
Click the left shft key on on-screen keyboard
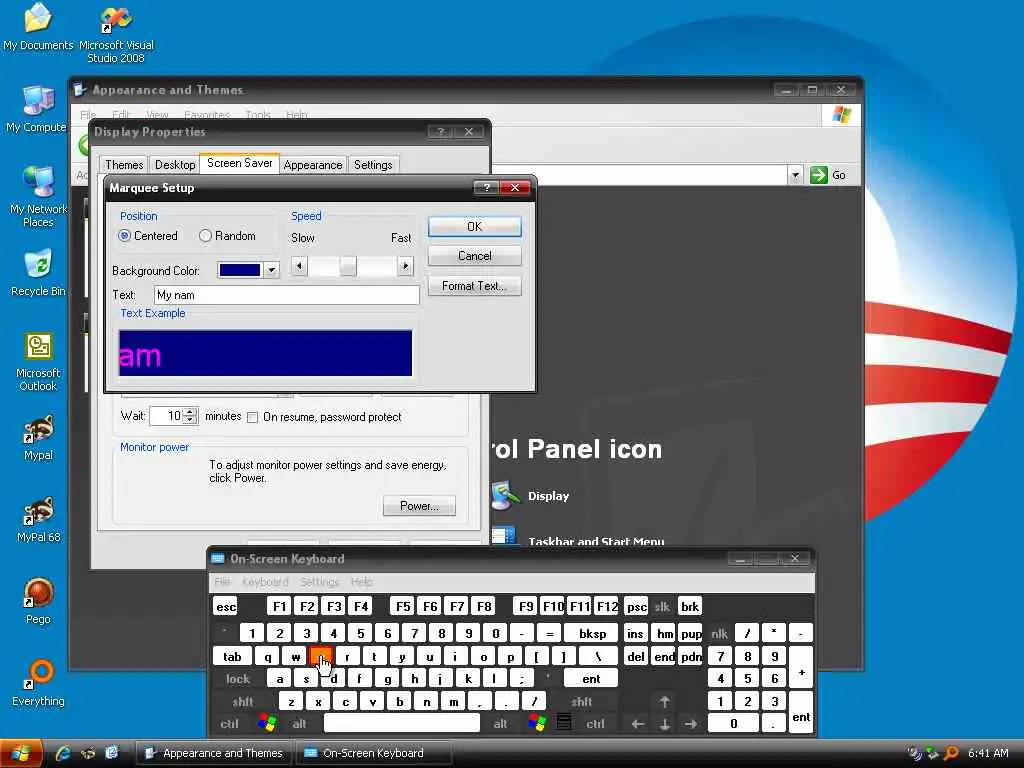click(242, 702)
